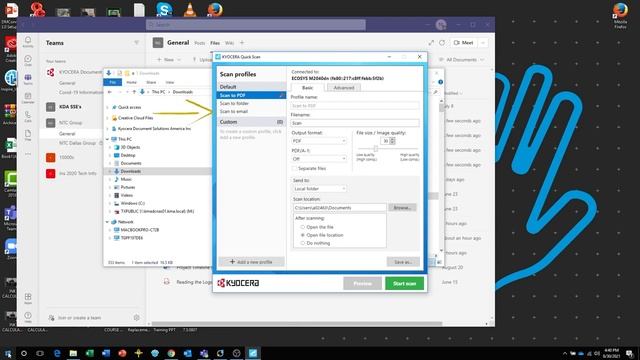
Task: Open the Teams more apps ellipsis
Action: click(x=28, y=154)
